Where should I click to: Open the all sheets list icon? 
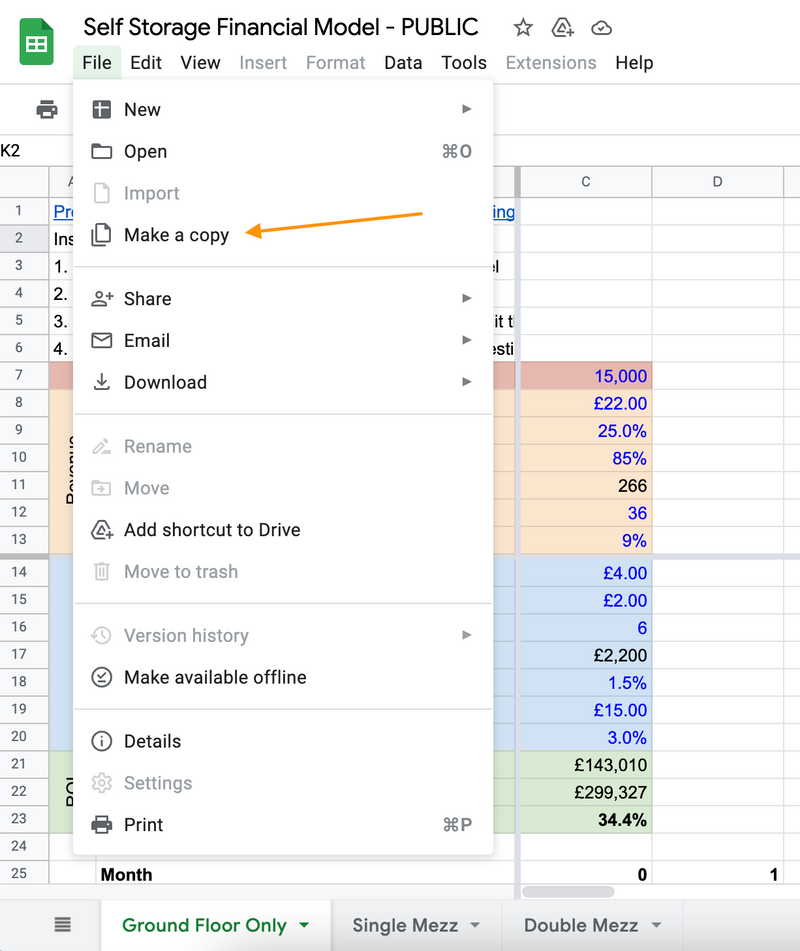point(62,925)
